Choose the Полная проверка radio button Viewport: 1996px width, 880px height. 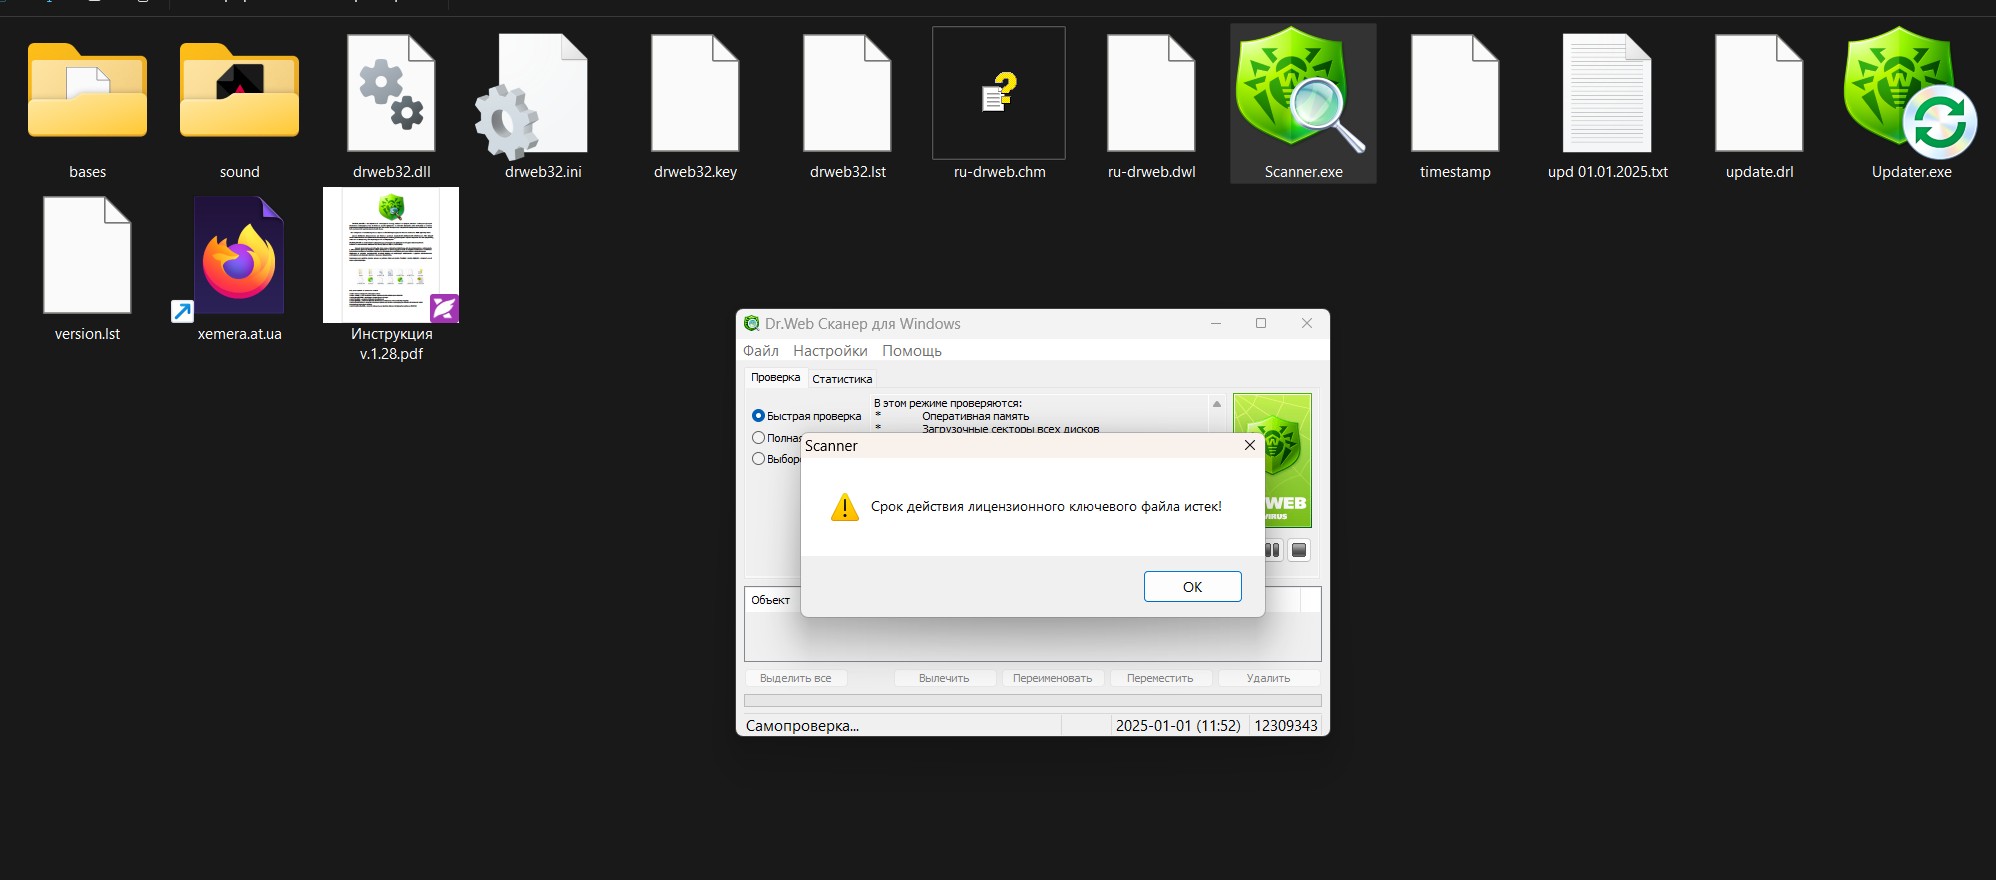[x=758, y=438]
